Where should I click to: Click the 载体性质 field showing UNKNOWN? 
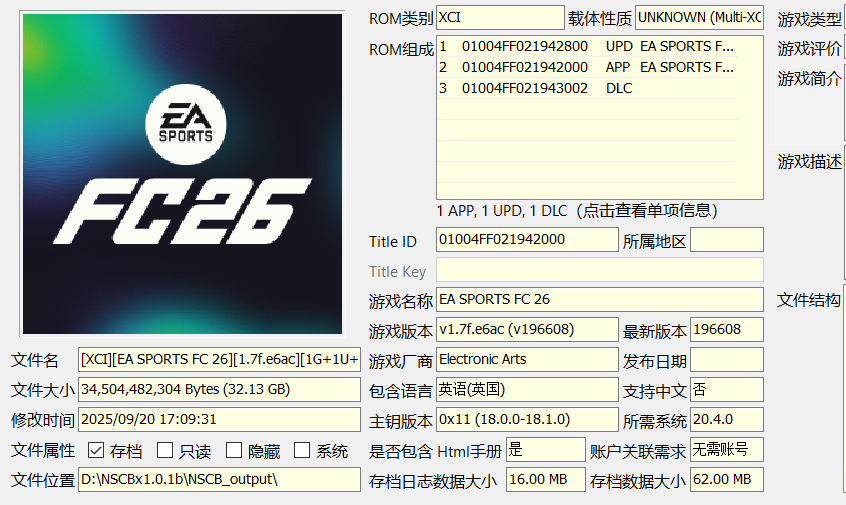698,18
